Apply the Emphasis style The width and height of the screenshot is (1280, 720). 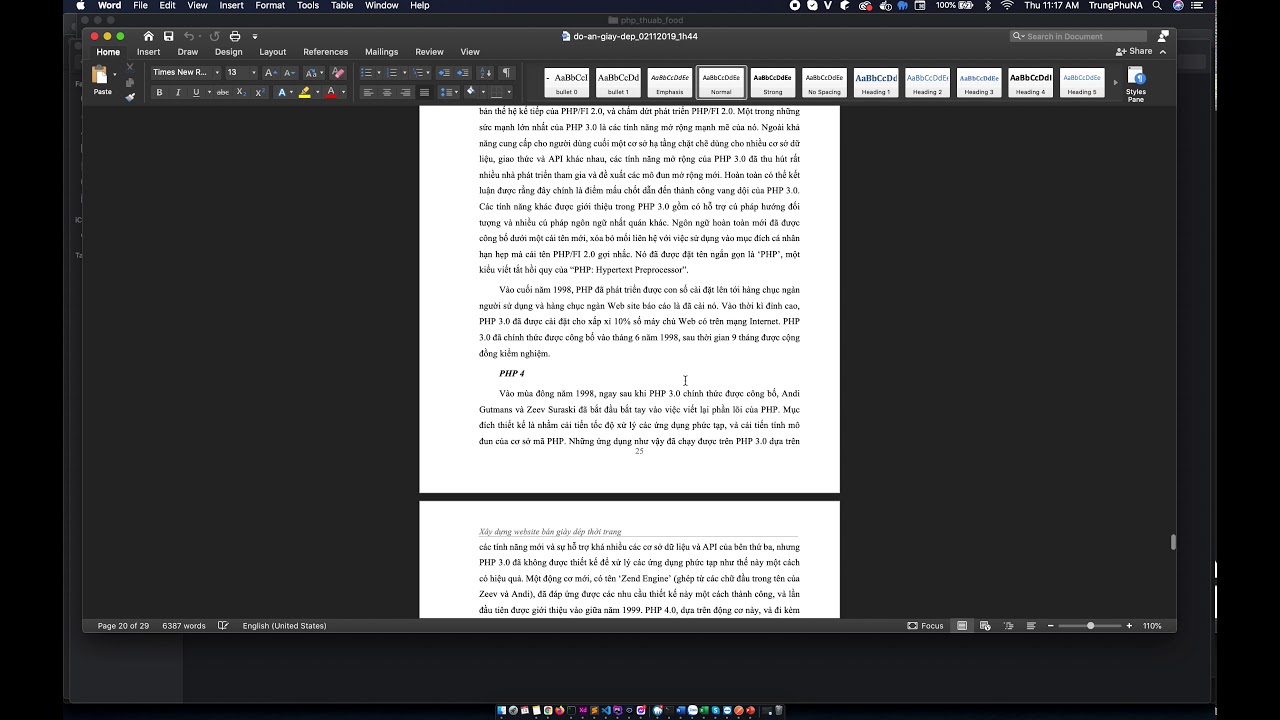click(670, 83)
